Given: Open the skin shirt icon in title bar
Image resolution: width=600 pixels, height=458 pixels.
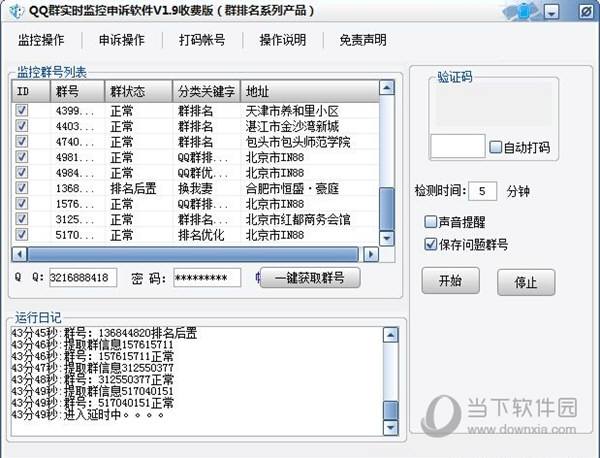Looking at the screenshot, I should point(524,11).
